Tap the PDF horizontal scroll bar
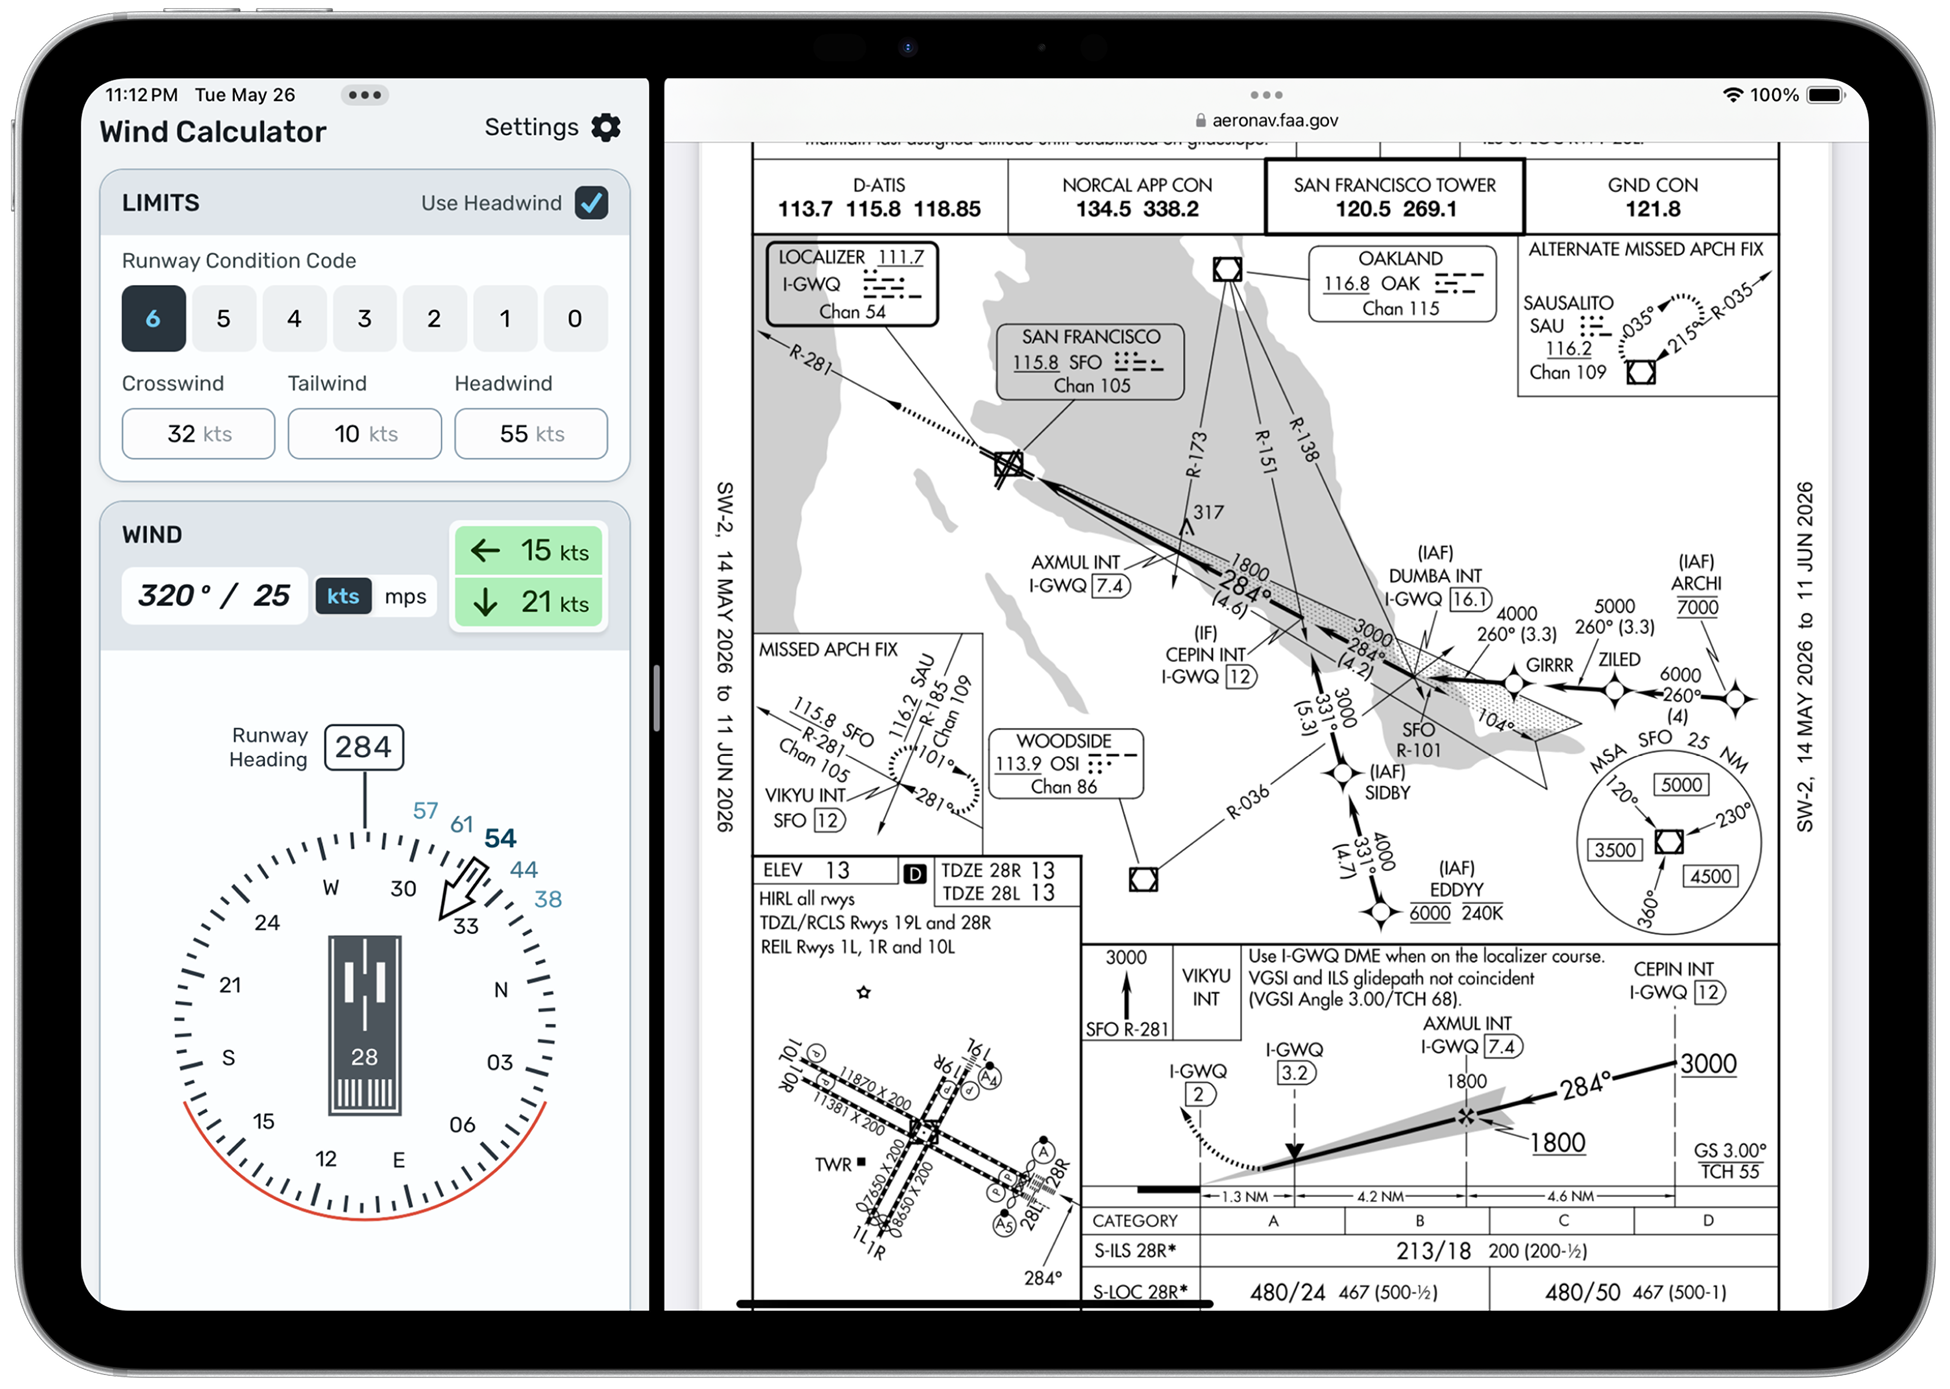The width and height of the screenshot is (1950, 1389). (x=974, y=1304)
